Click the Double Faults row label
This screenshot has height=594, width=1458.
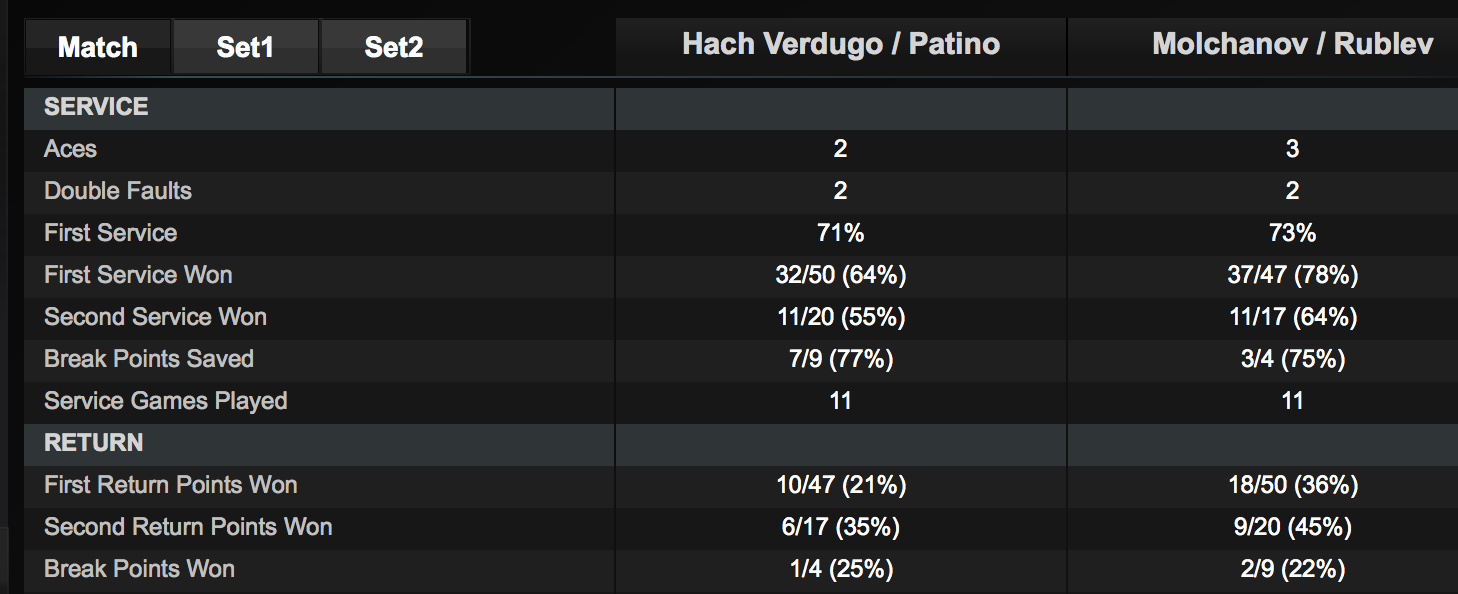118,191
